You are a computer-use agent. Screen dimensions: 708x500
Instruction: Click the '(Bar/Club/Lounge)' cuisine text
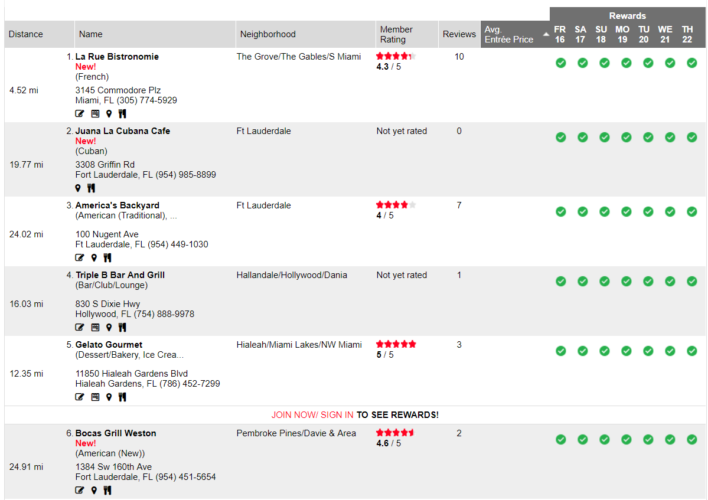[112, 285]
